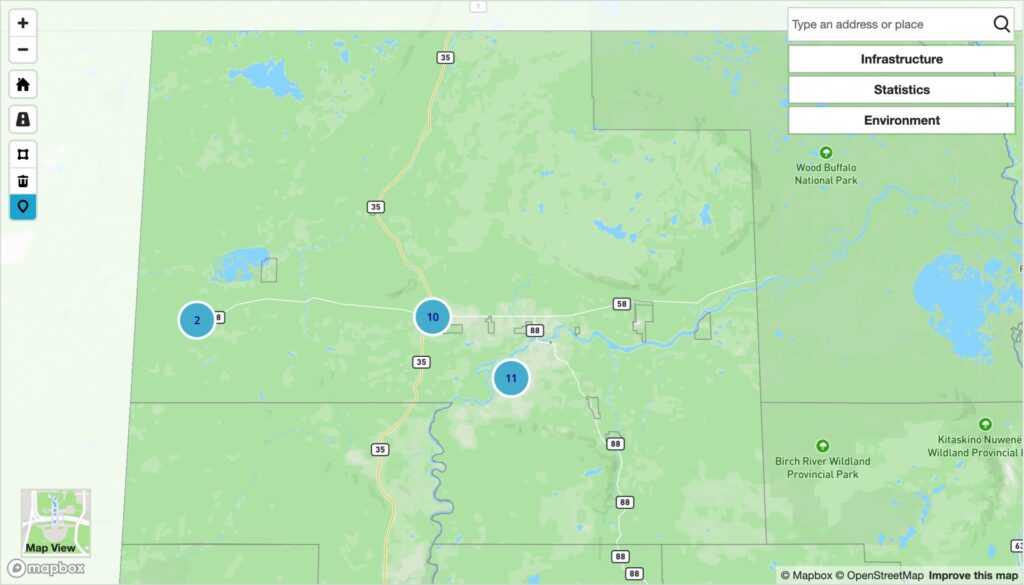Open the © Mapbox attribution link
1024x585 pixels.
(806, 575)
